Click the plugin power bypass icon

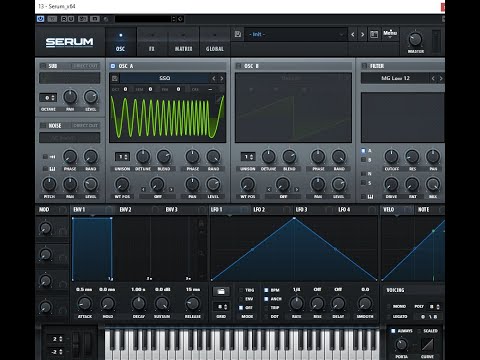(40, 19)
